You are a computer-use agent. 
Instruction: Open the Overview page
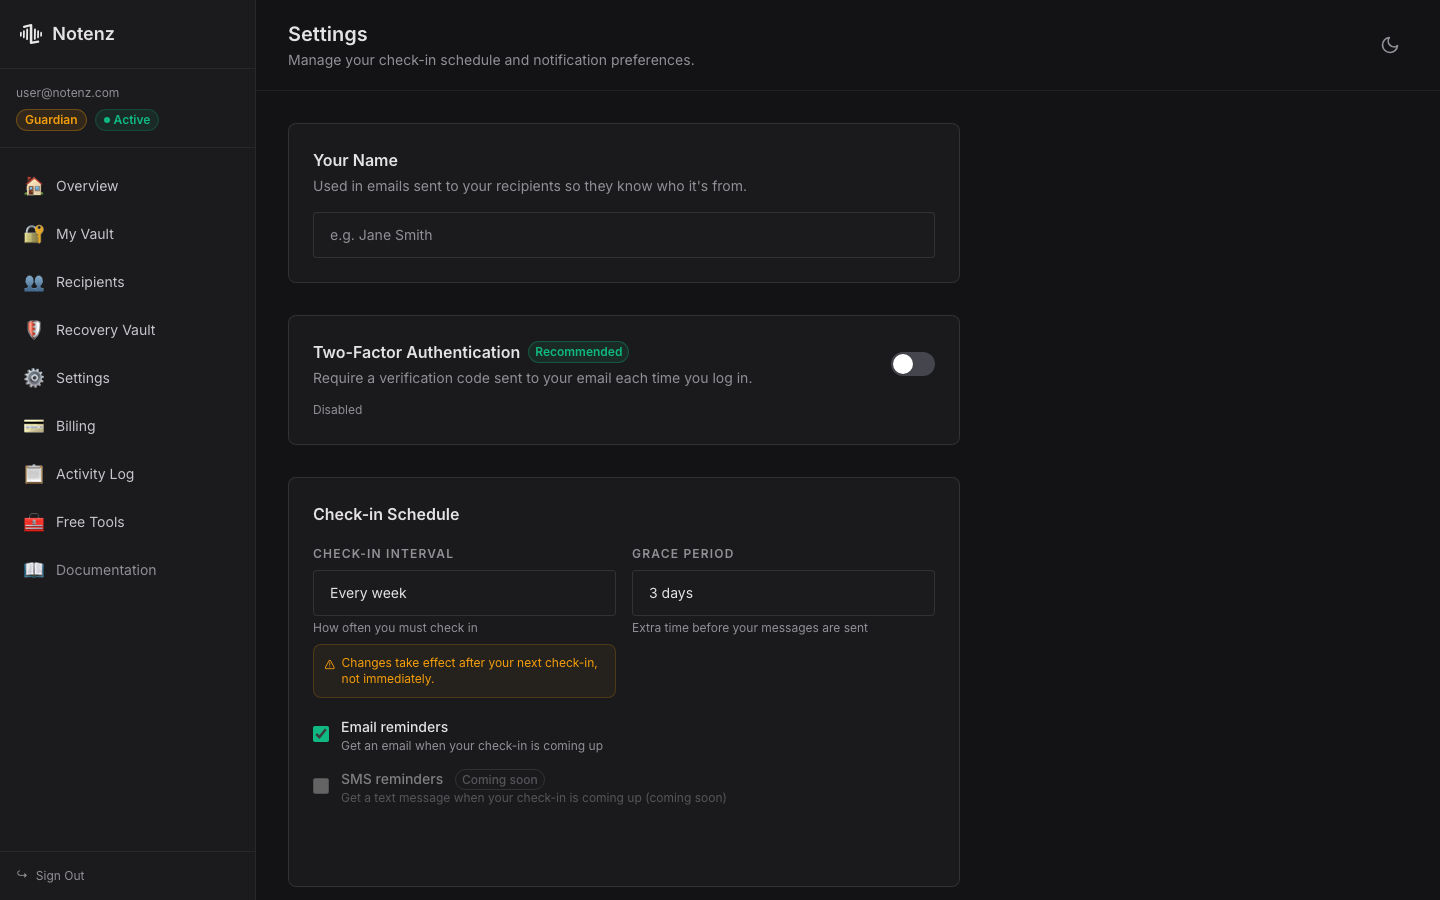[x=128, y=186]
